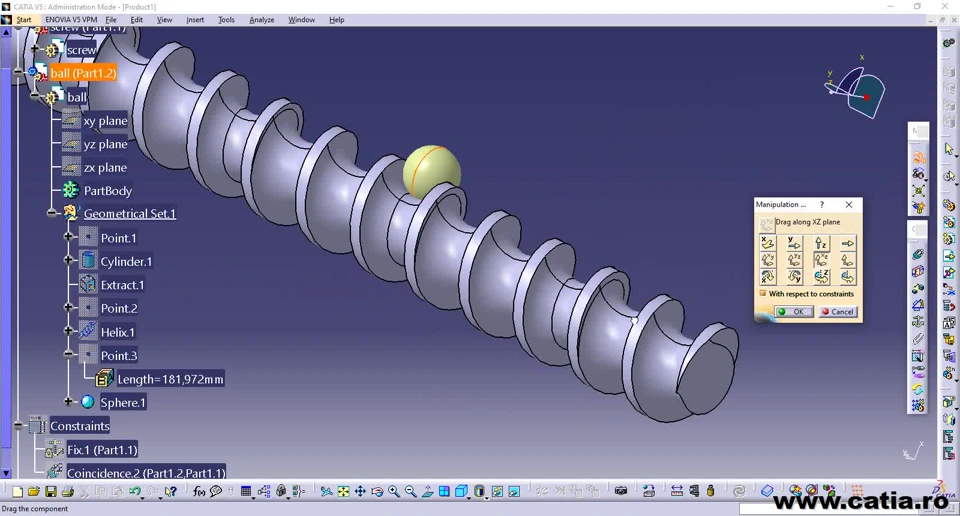Click the Normal View icon
The image size is (960, 516).
pyautogui.click(x=427, y=491)
